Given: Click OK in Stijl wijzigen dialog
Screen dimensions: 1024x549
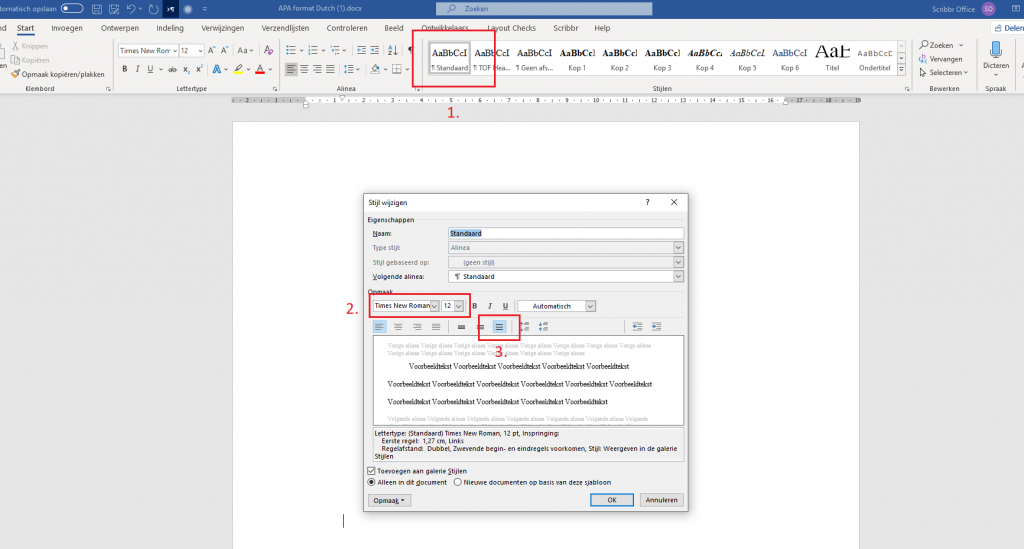Looking at the screenshot, I should point(612,500).
